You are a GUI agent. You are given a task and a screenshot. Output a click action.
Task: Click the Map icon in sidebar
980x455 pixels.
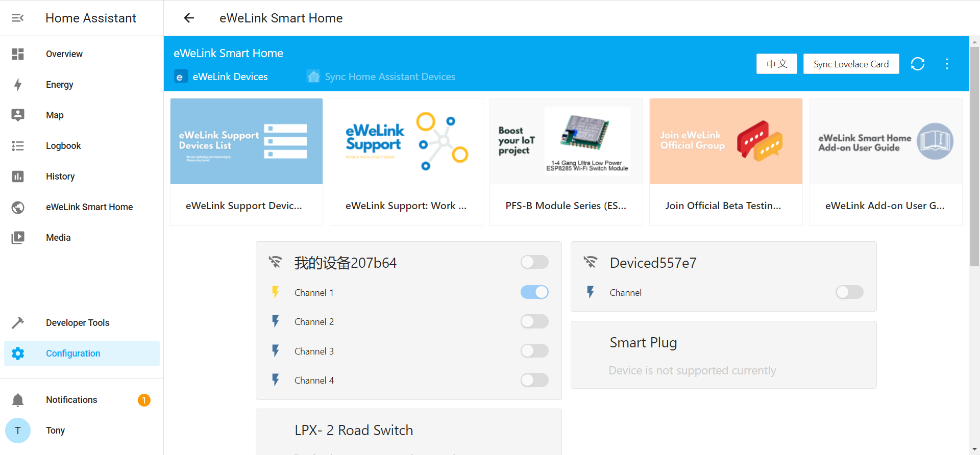(x=18, y=115)
